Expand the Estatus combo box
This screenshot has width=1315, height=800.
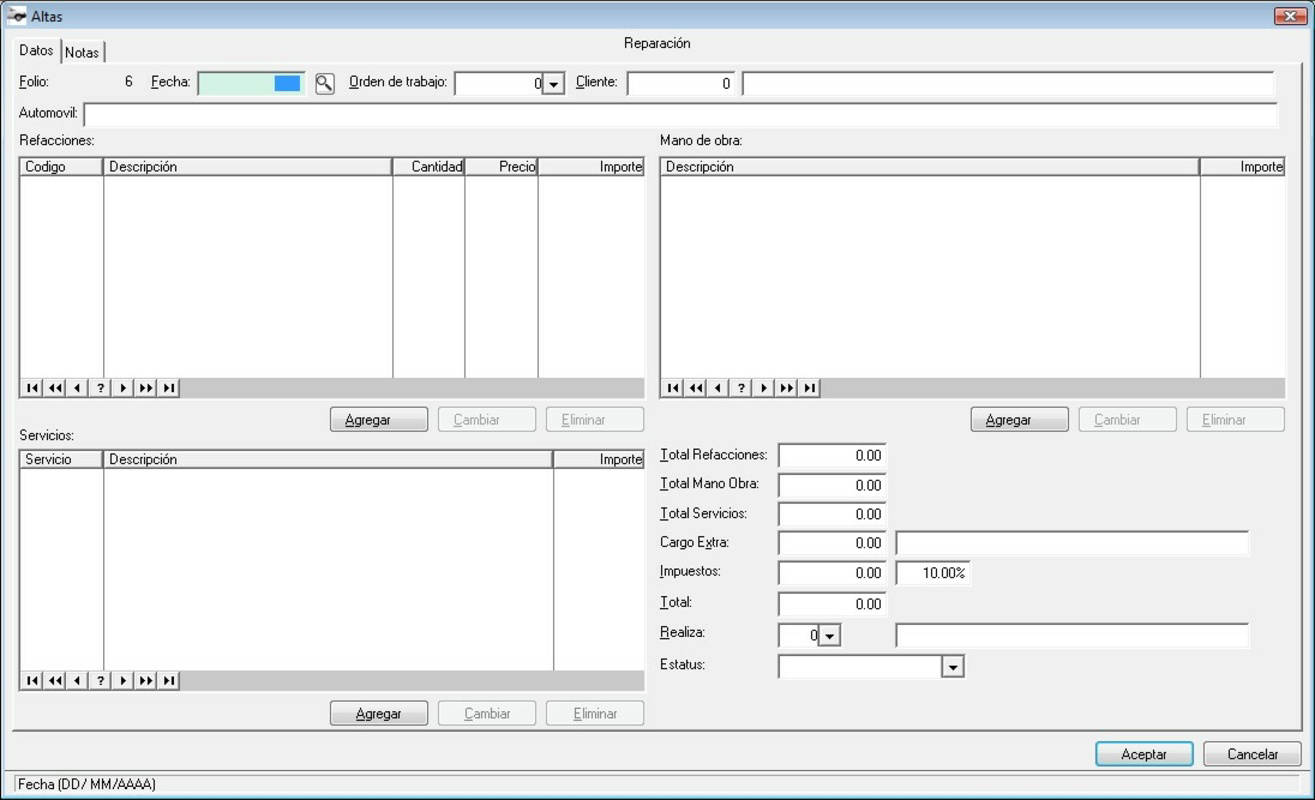coord(953,667)
